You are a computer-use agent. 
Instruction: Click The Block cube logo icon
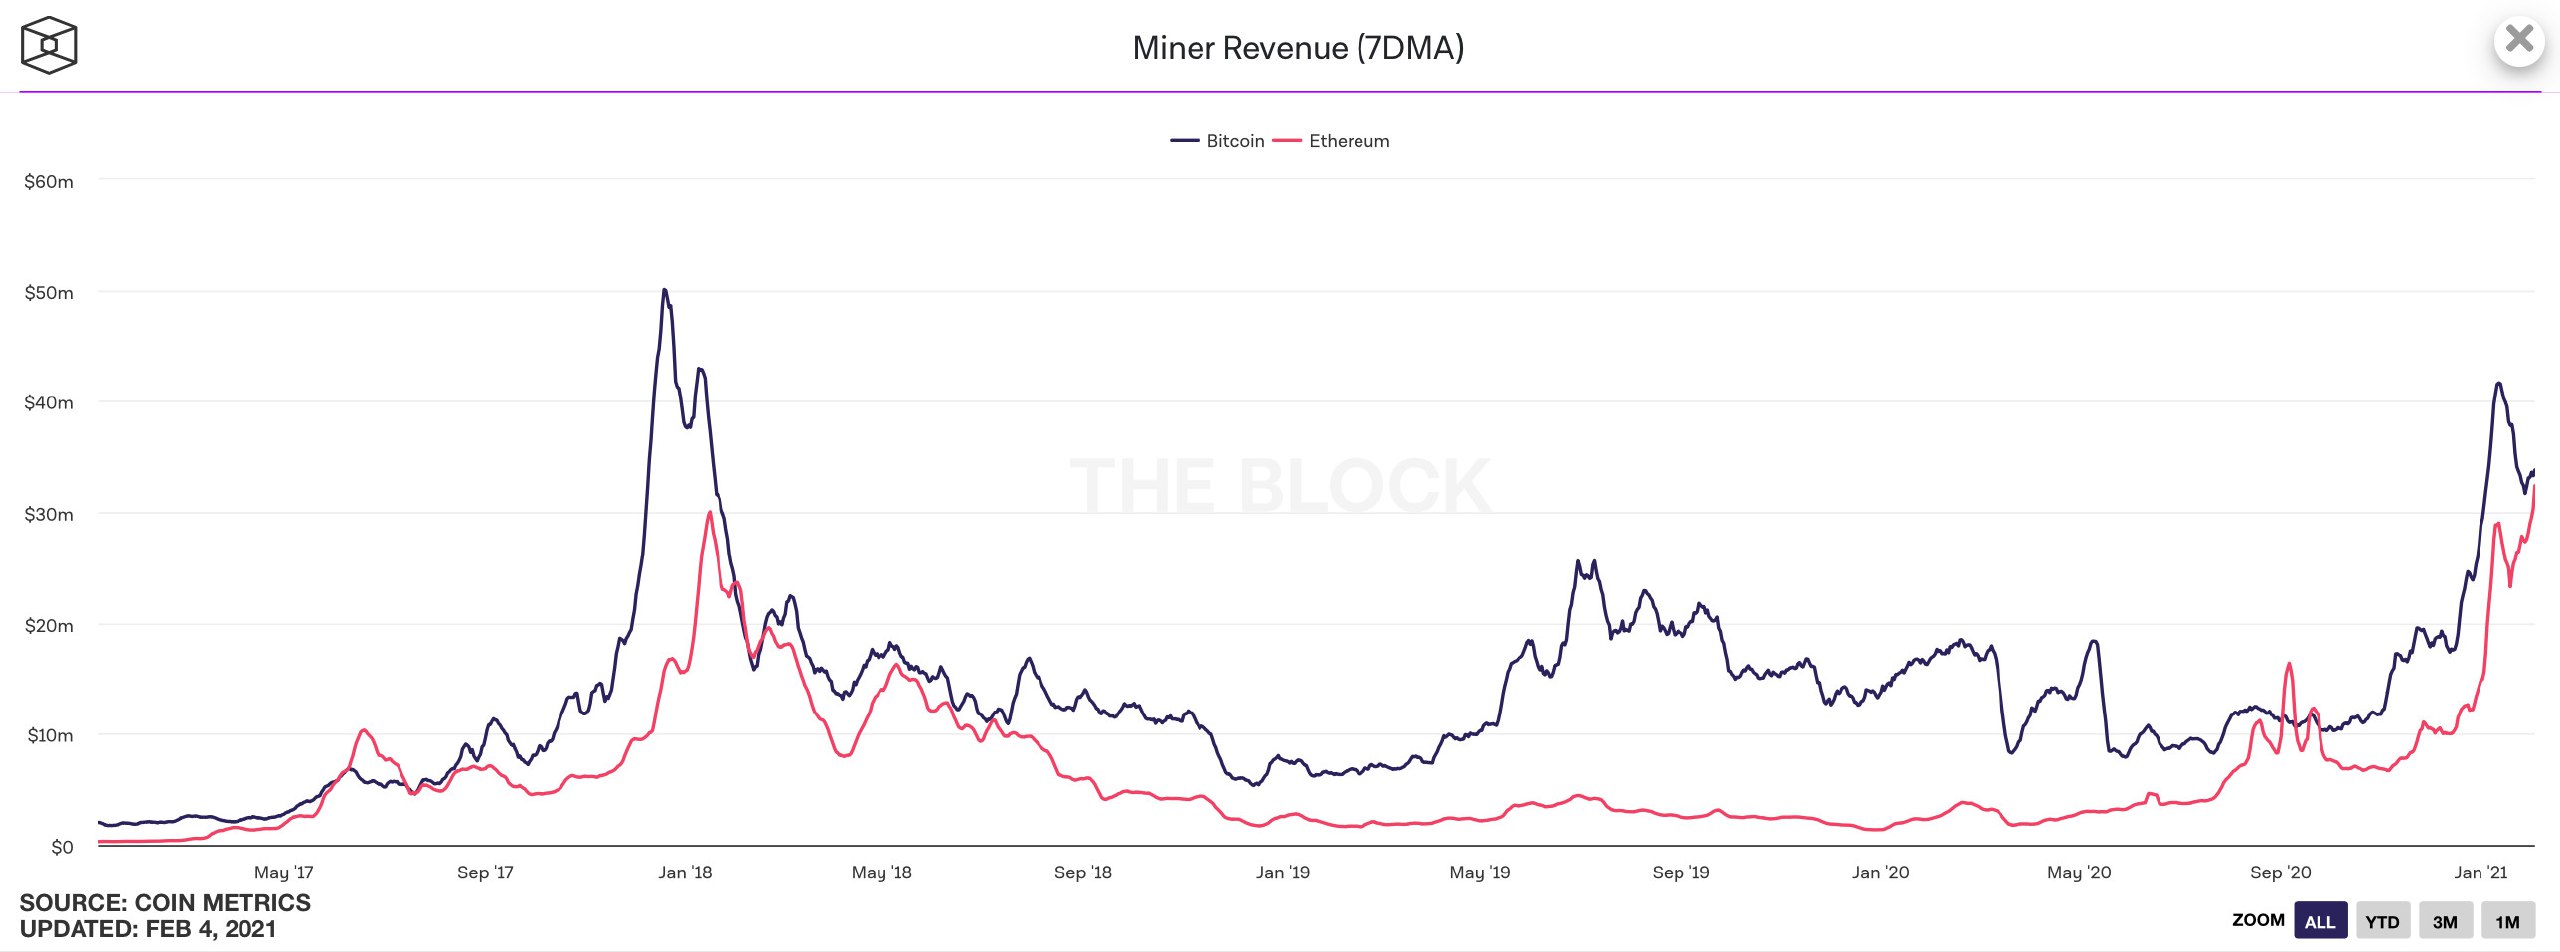point(49,45)
